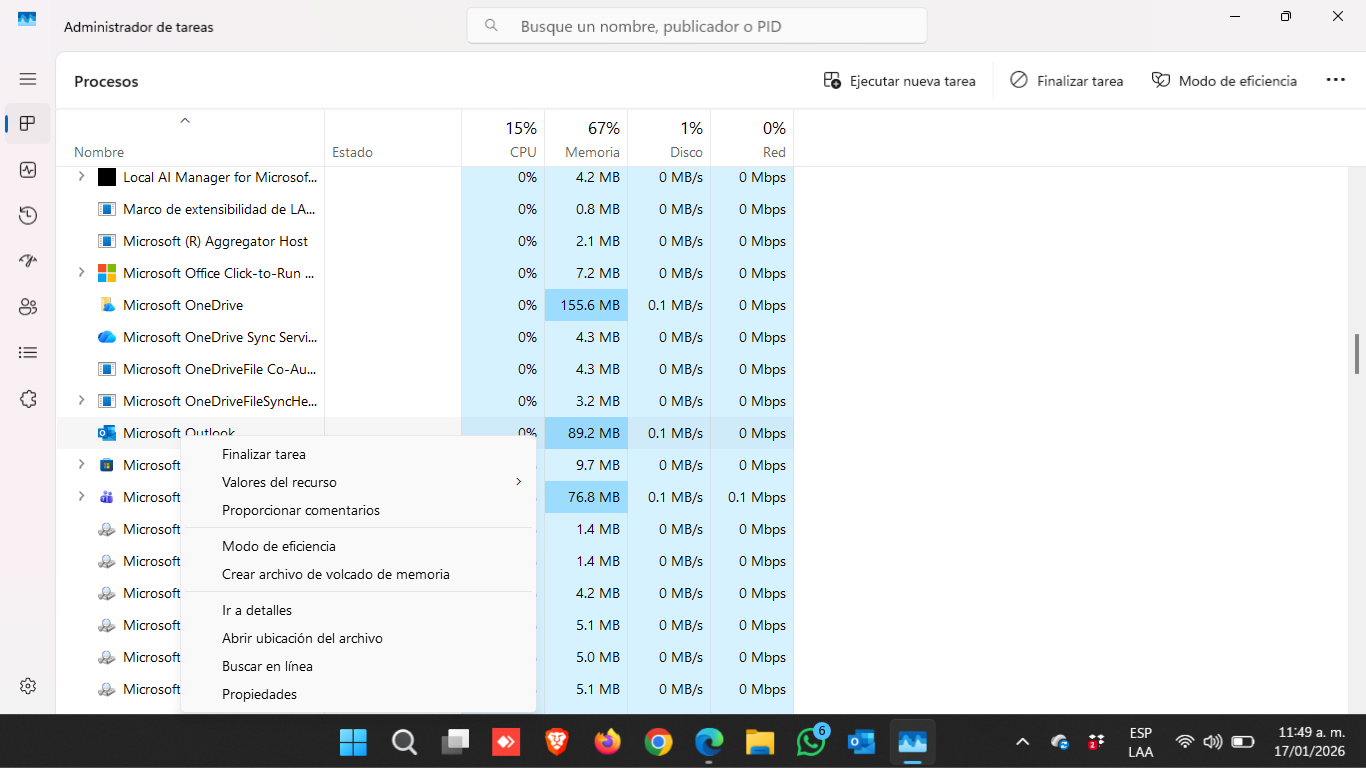Open the clock and date in taskbar

point(1309,741)
